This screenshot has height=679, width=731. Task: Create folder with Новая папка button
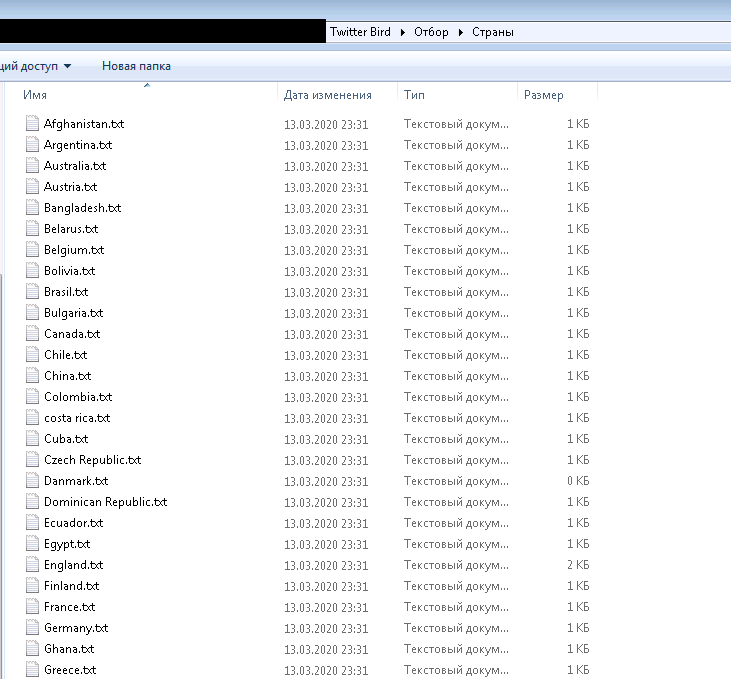(136, 66)
